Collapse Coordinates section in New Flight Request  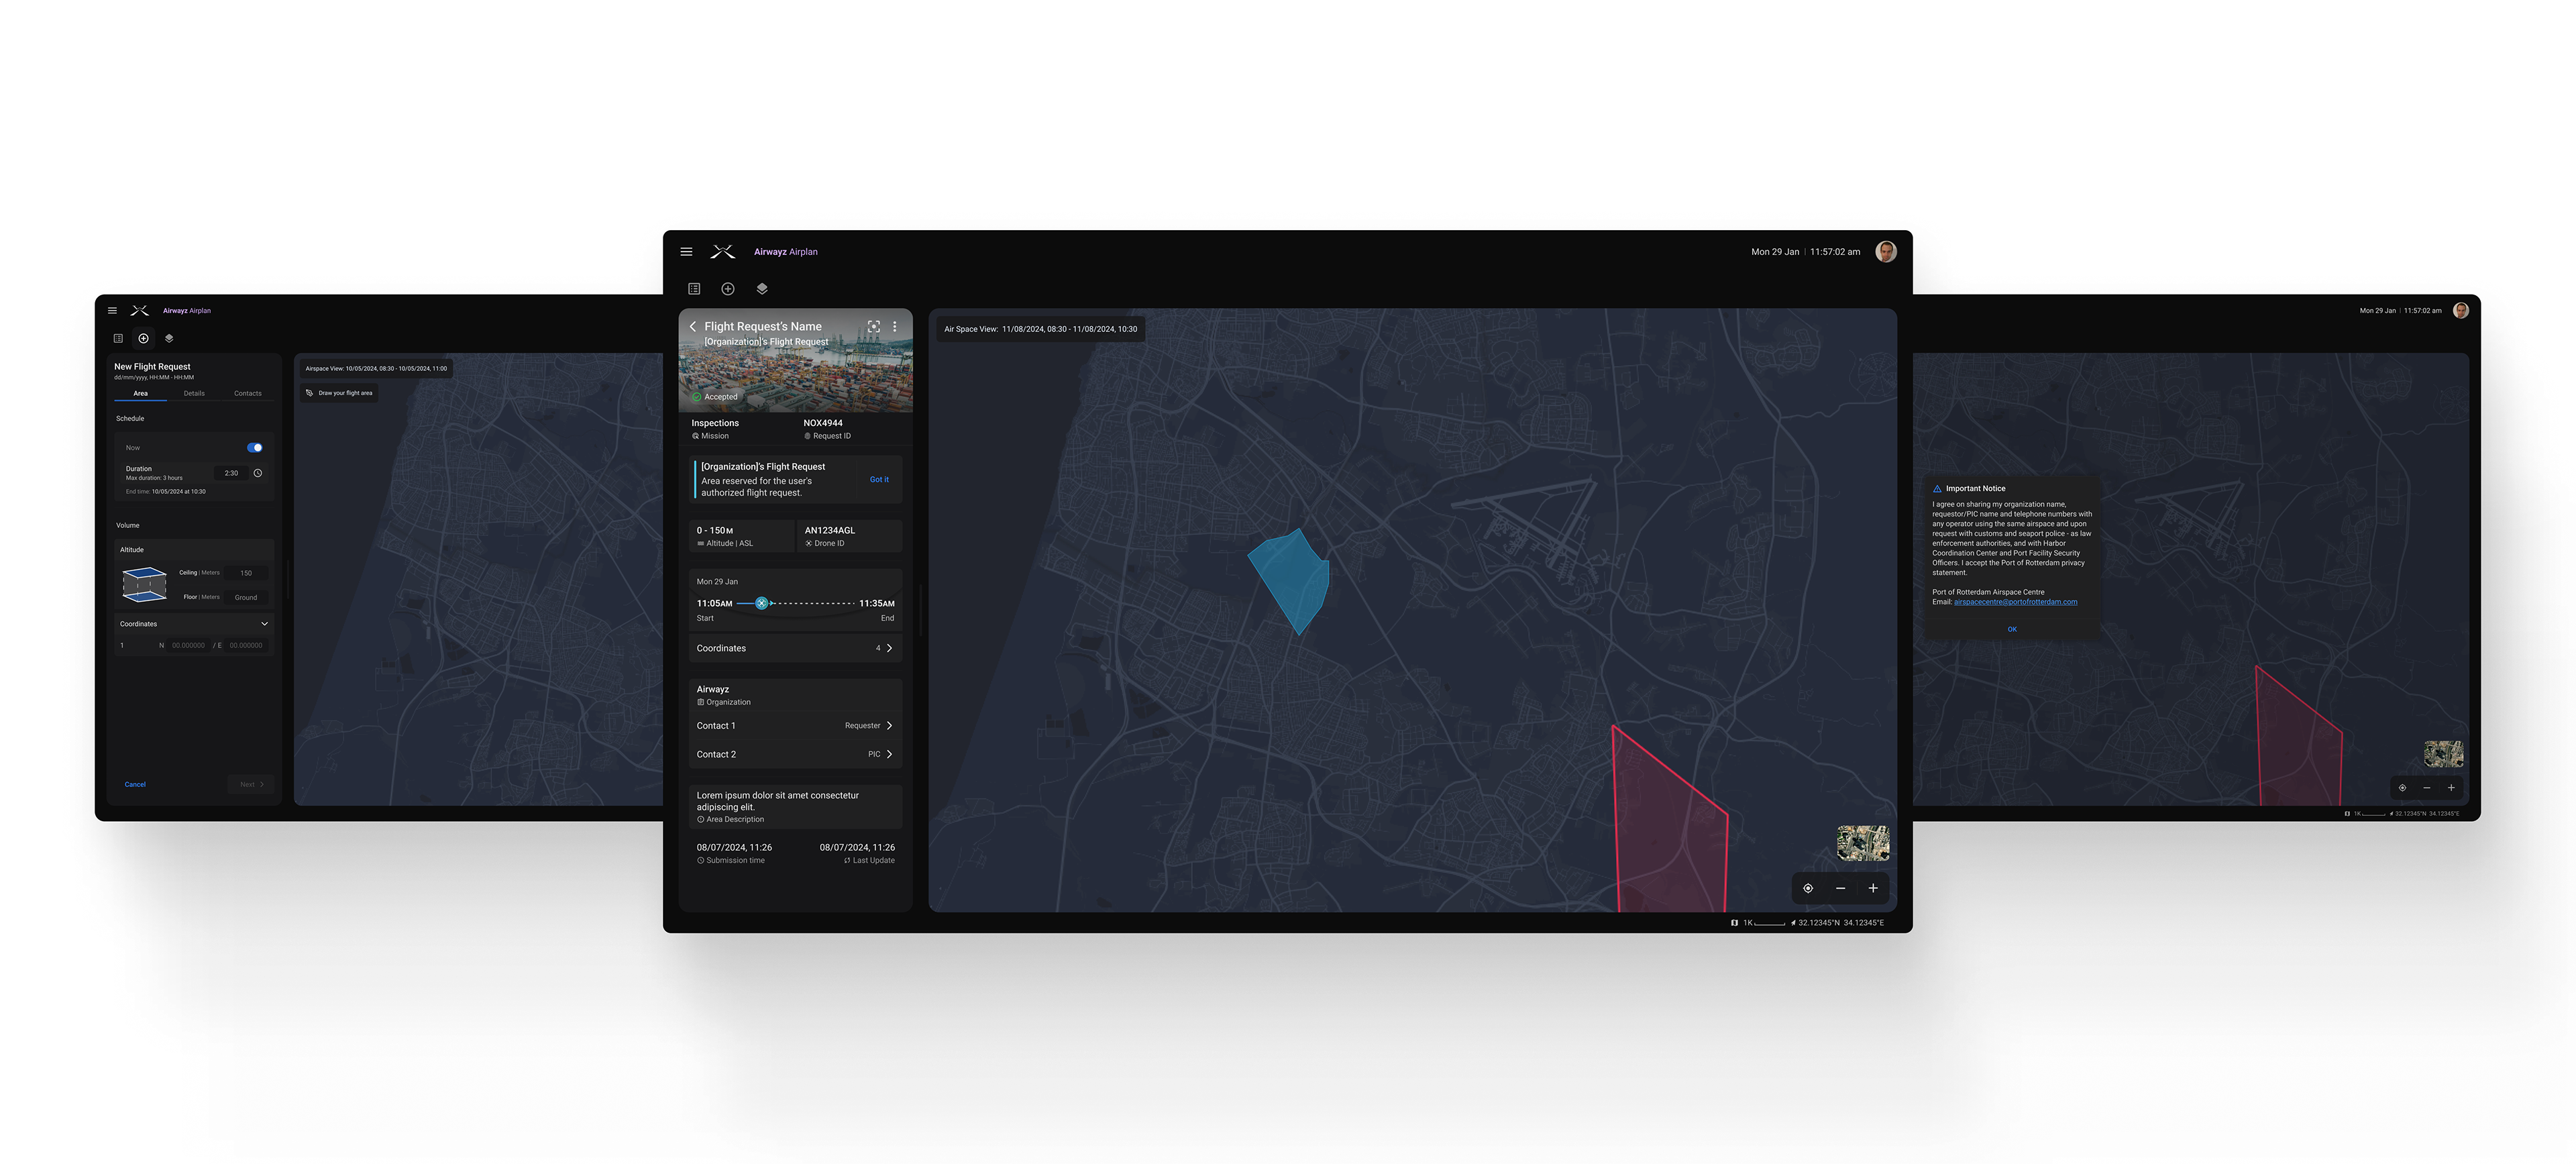tap(264, 624)
